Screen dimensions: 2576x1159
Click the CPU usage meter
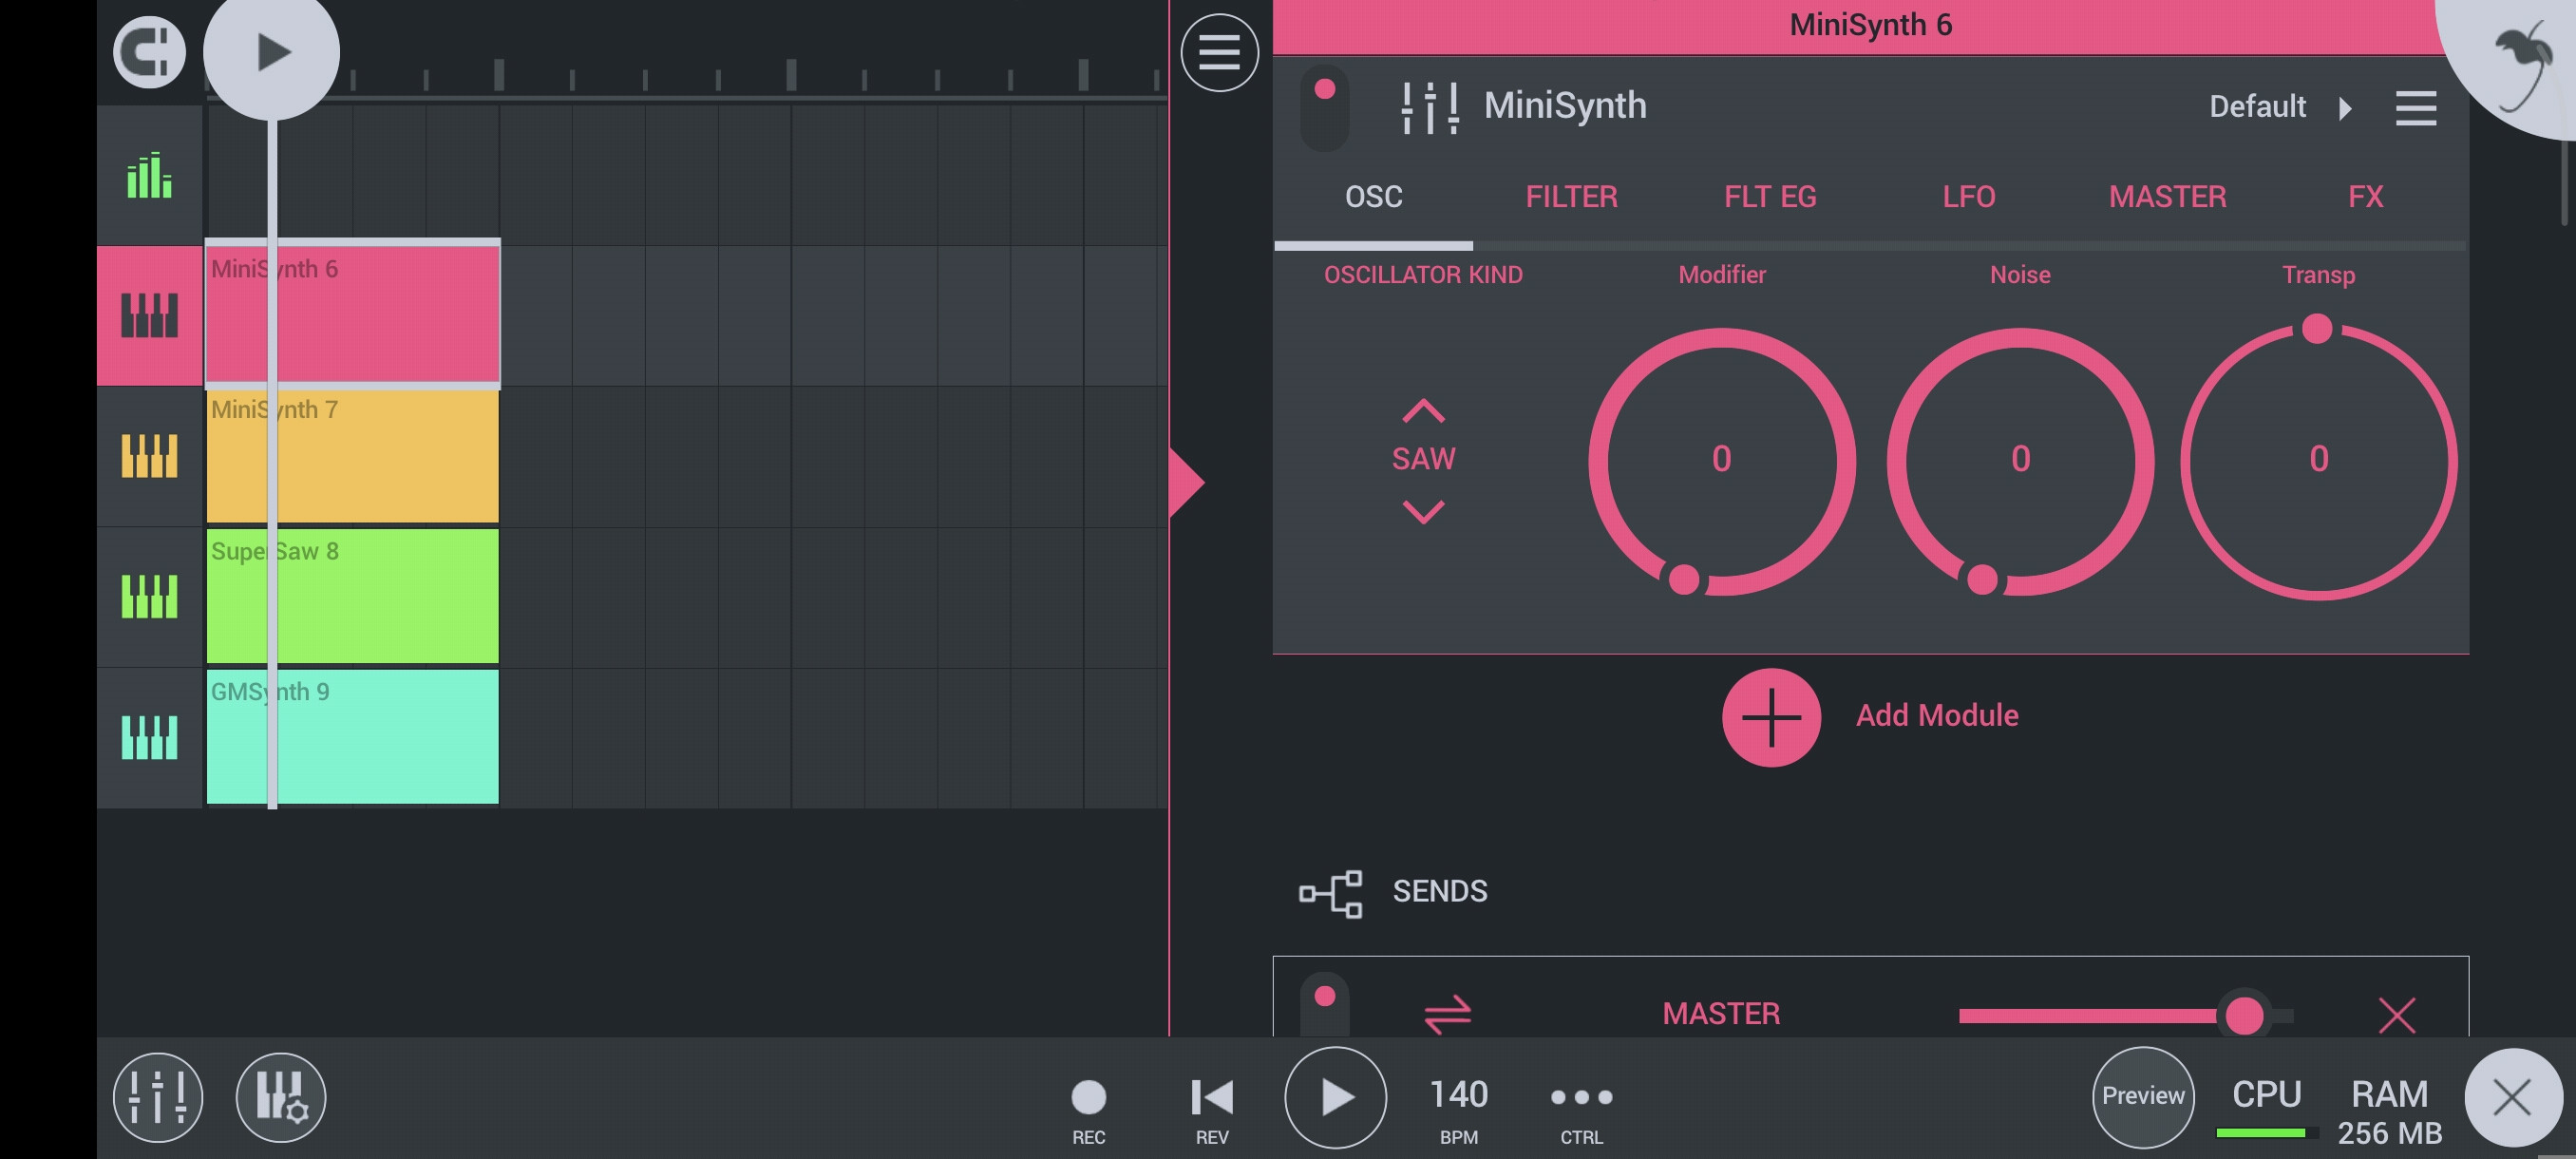tap(2266, 1108)
